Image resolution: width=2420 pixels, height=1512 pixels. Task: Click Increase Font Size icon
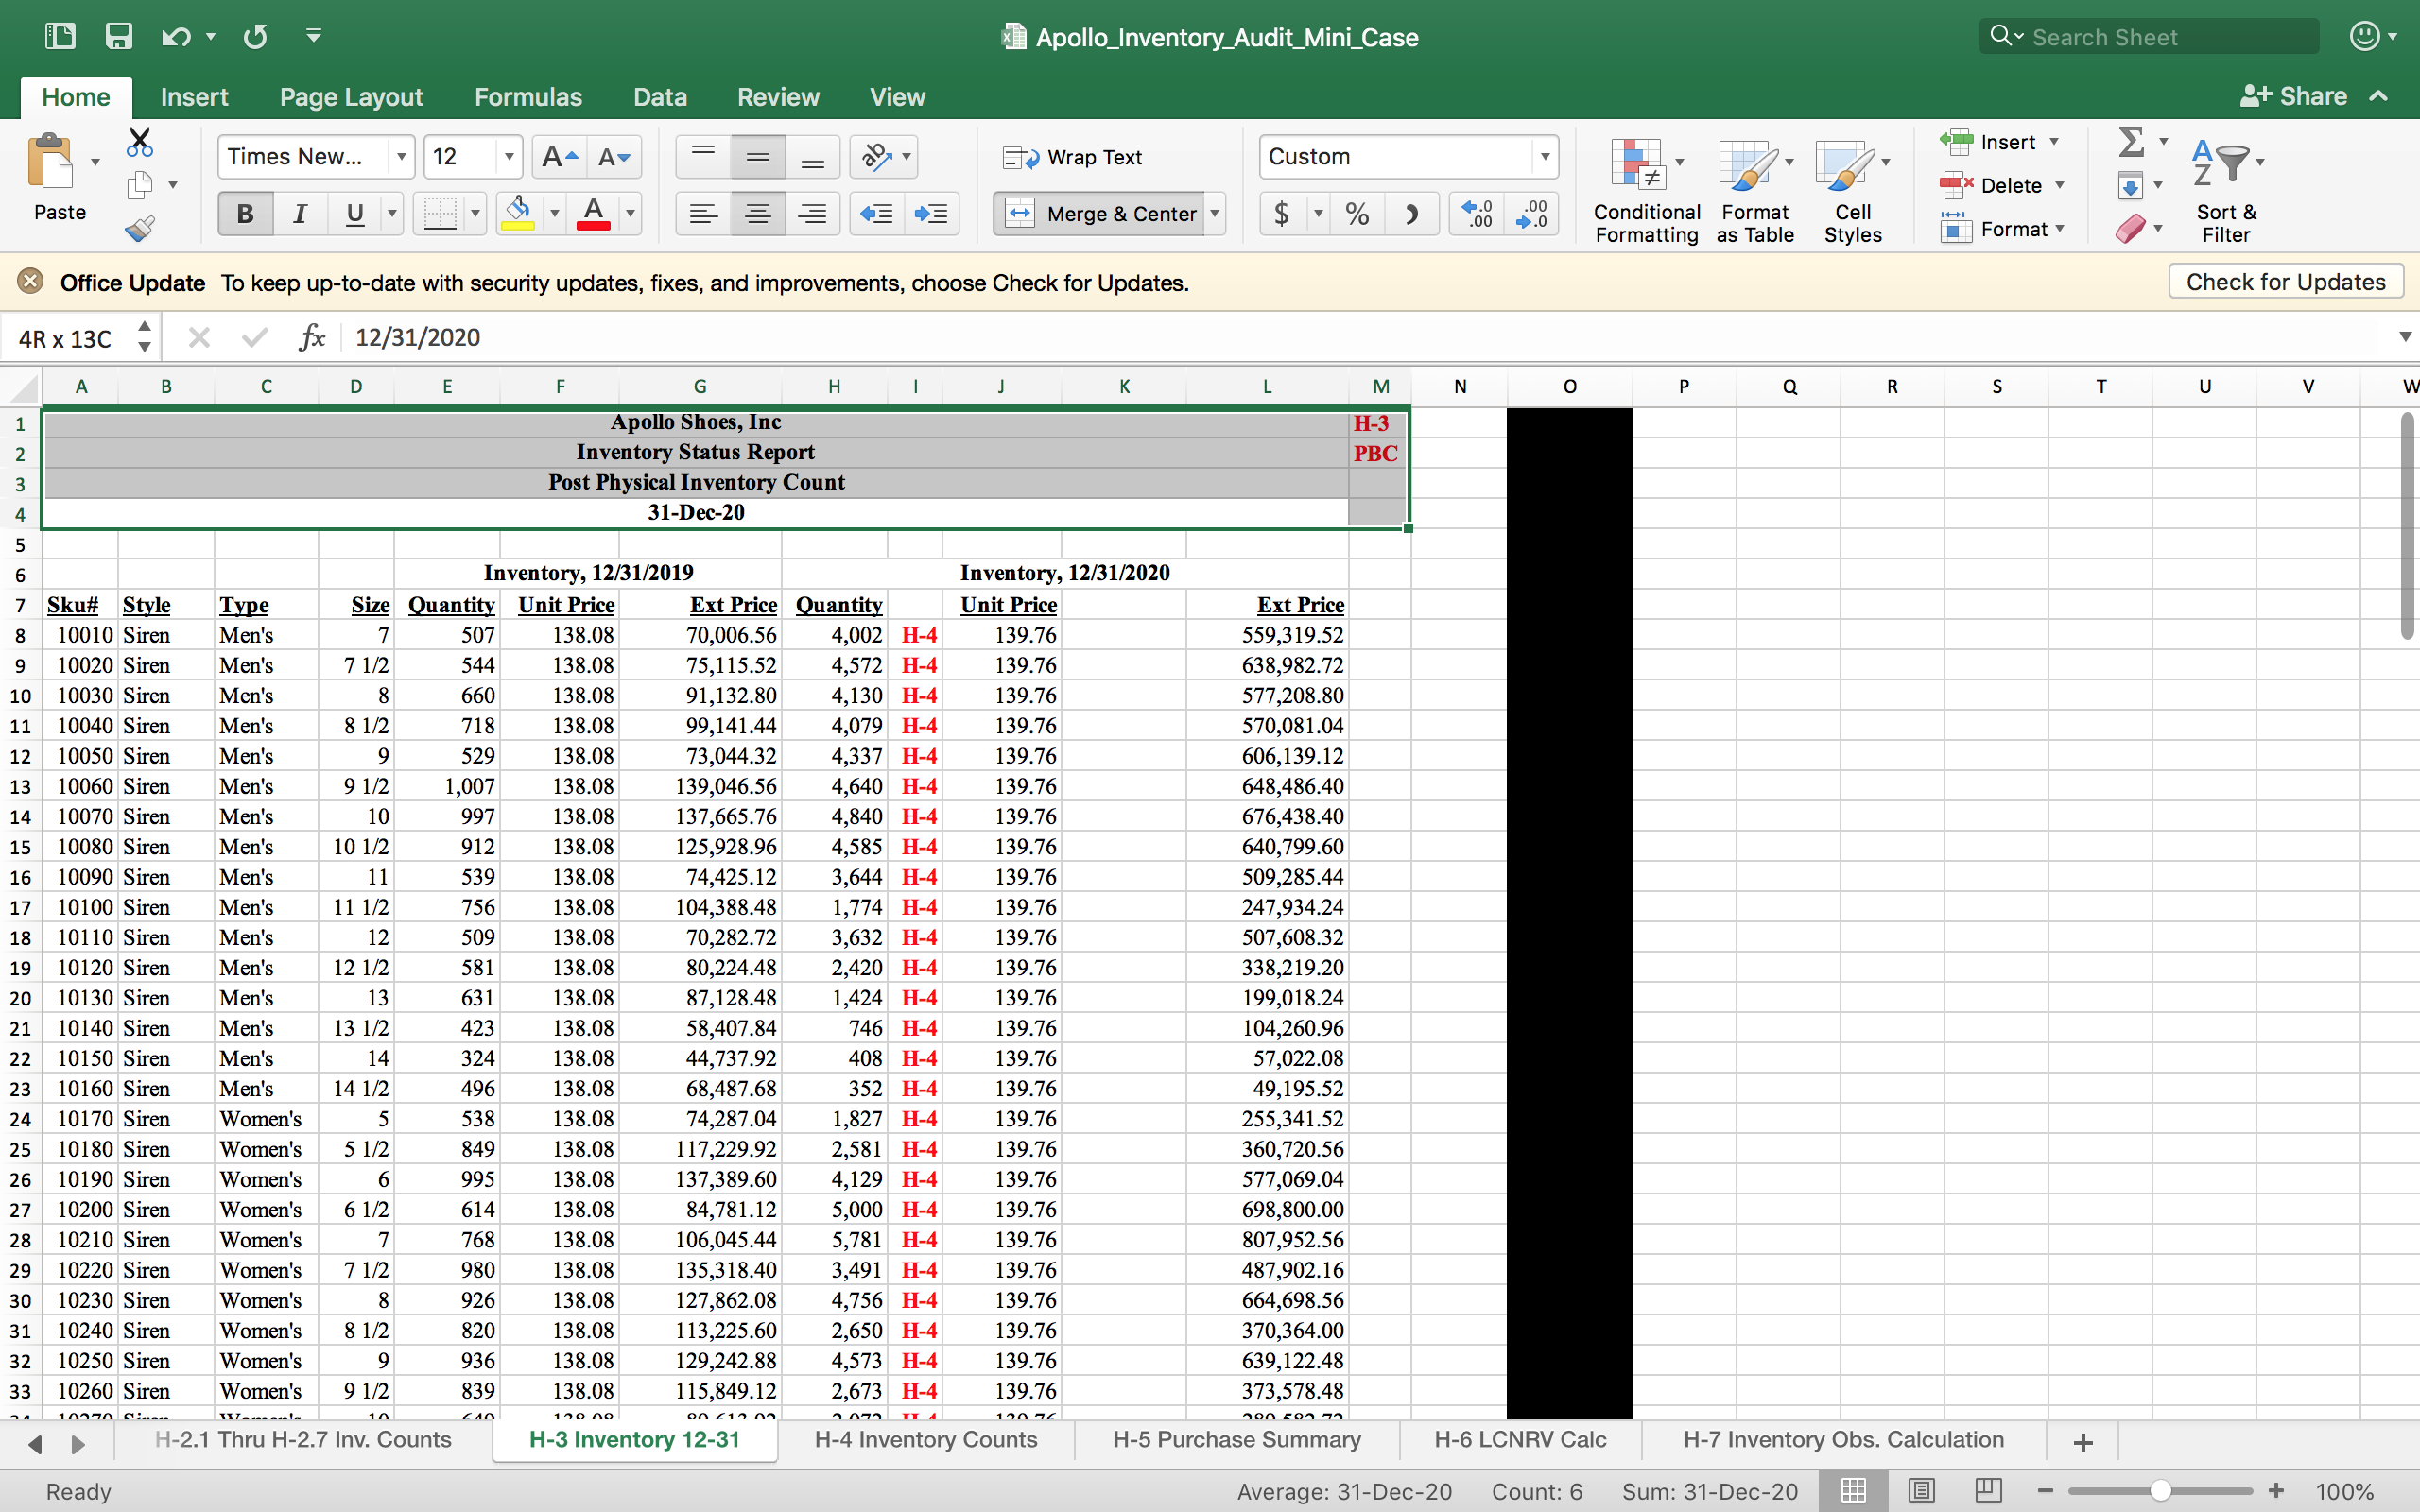(558, 157)
